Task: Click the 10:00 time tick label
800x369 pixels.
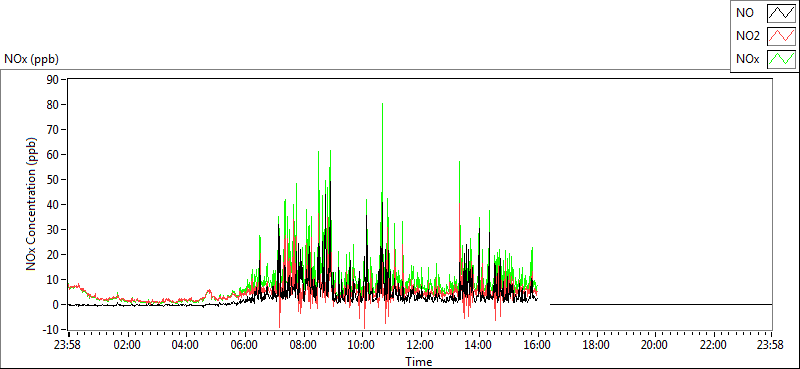Action: point(362,345)
